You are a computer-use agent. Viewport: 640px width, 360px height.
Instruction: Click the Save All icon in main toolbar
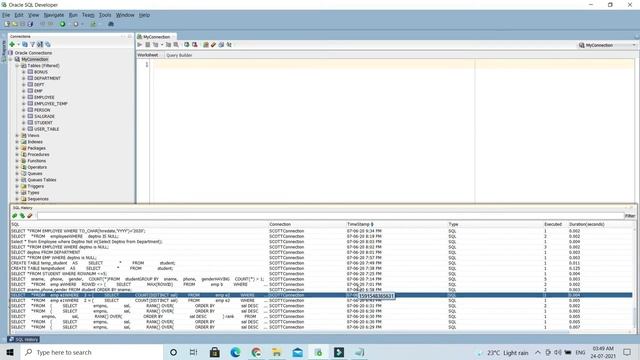30,24
